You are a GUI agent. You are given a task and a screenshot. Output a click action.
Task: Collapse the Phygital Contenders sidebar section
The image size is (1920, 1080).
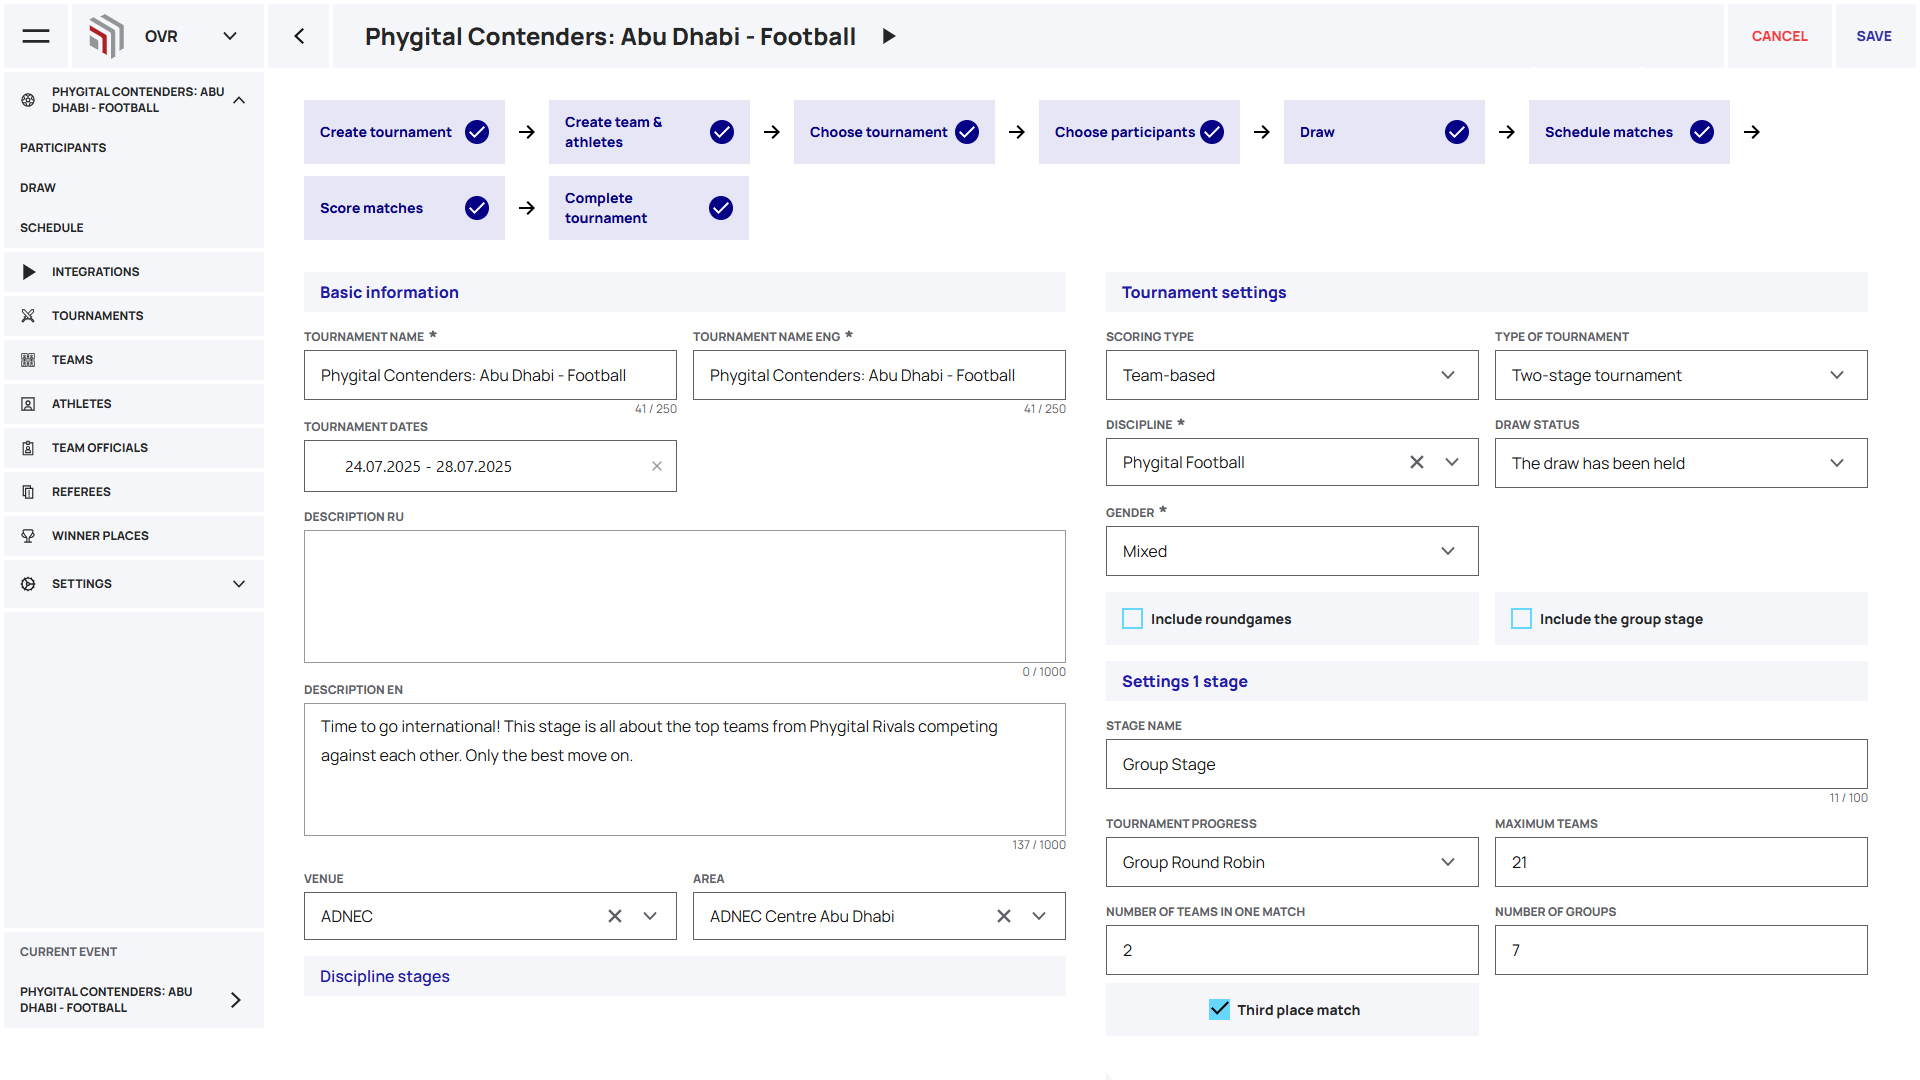click(x=239, y=100)
